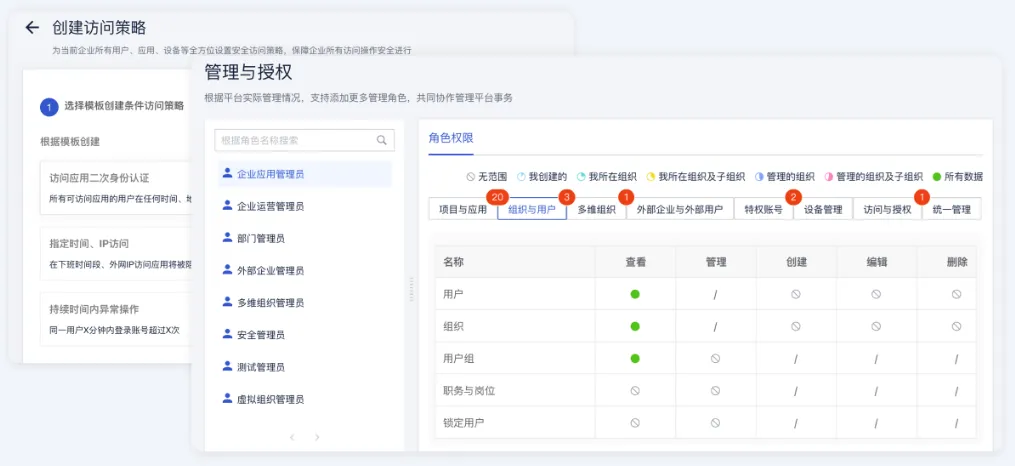Viewport: 1015px width, 466px height.
Task: Go to next page of role list
Action: 317,438
